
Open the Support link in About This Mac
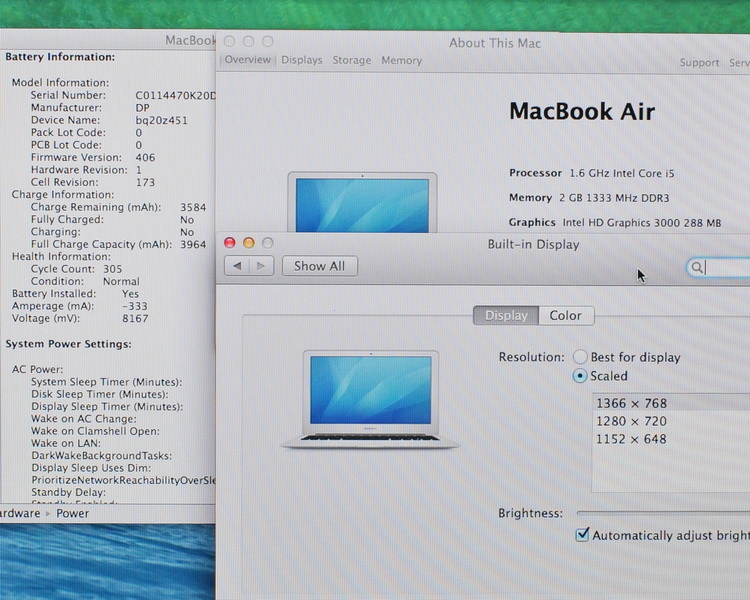pyautogui.click(x=699, y=63)
